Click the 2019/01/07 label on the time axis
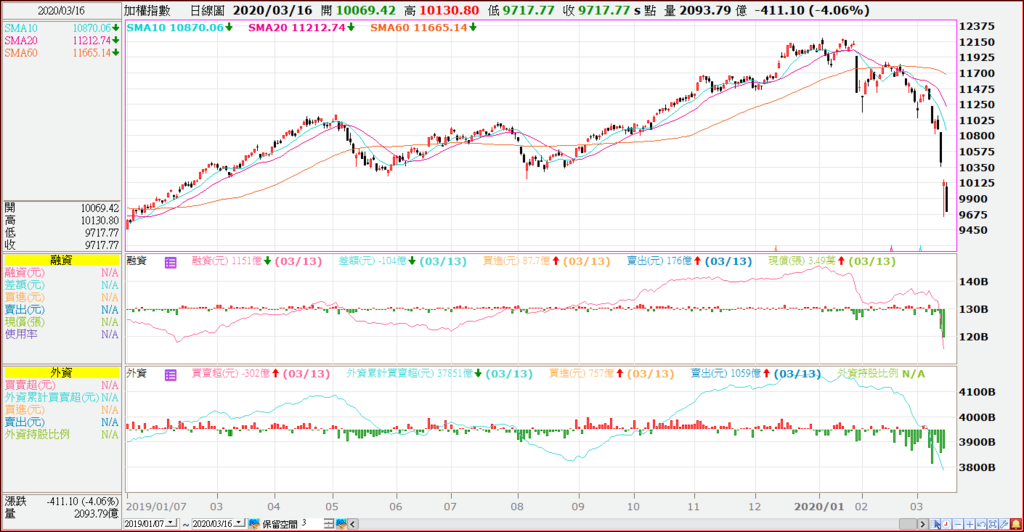 click(156, 507)
